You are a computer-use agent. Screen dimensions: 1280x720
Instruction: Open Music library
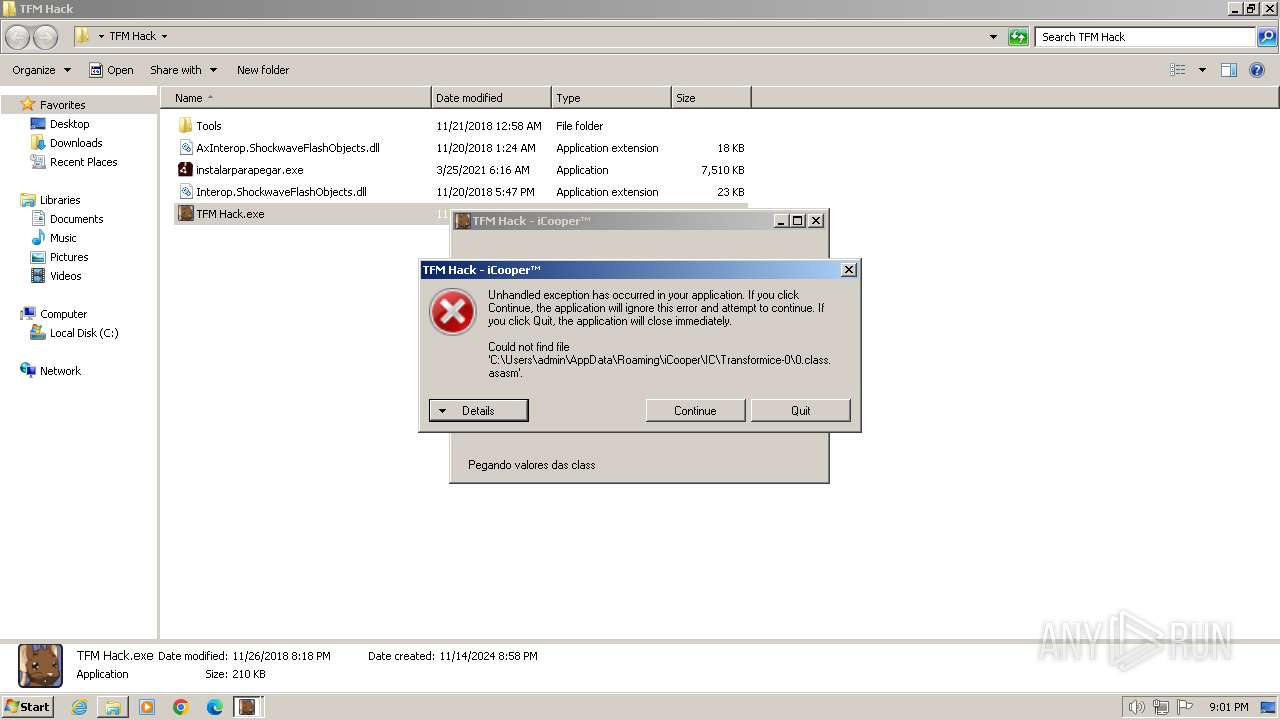click(x=63, y=238)
